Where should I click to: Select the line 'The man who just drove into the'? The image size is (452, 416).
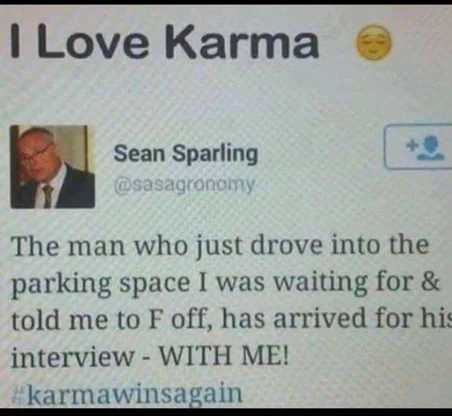221,247
